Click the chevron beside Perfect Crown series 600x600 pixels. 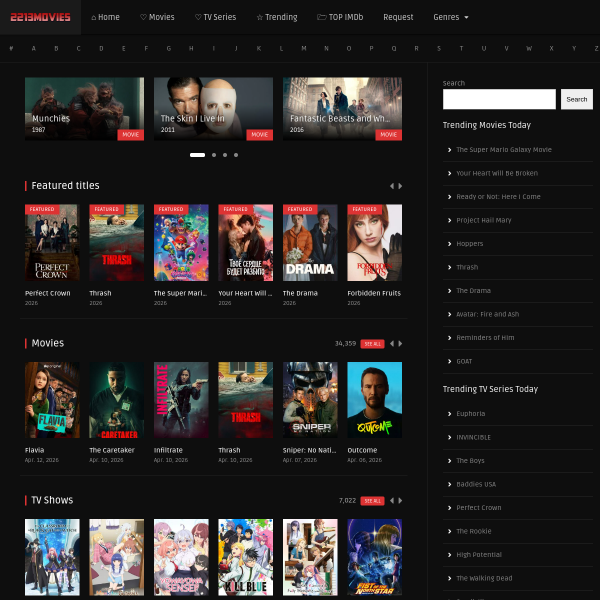coord(450,508)
